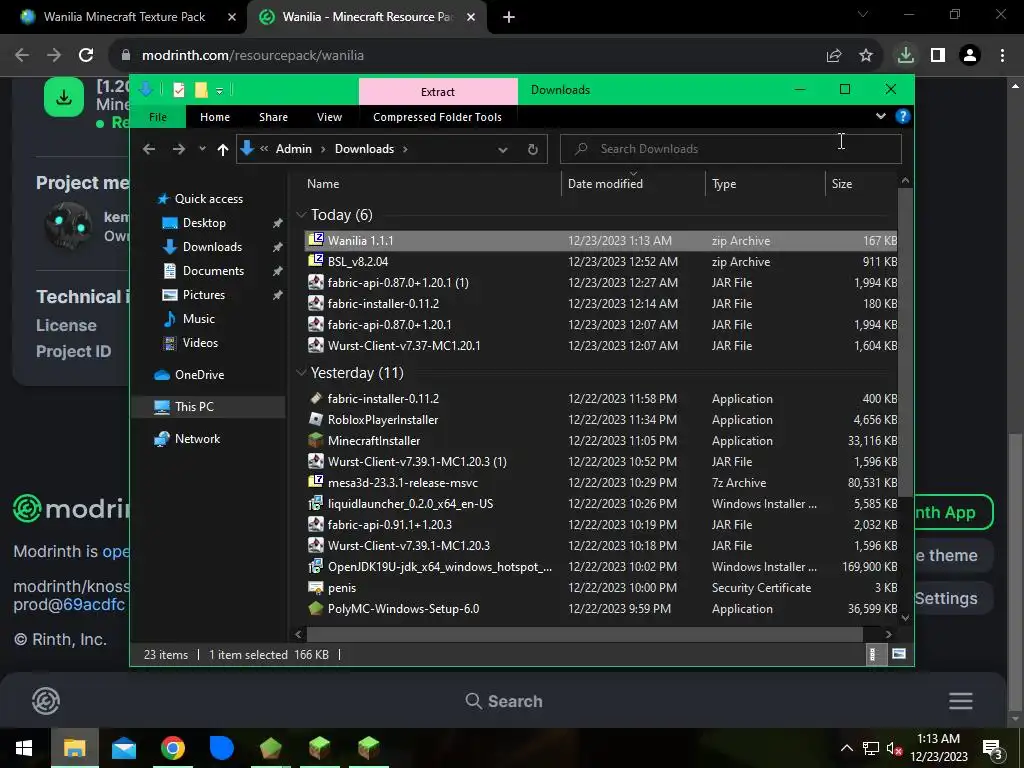Open Chrome side panel icon
The height and width of the screenshot is (768, 1024).
[x=938, y=56]
